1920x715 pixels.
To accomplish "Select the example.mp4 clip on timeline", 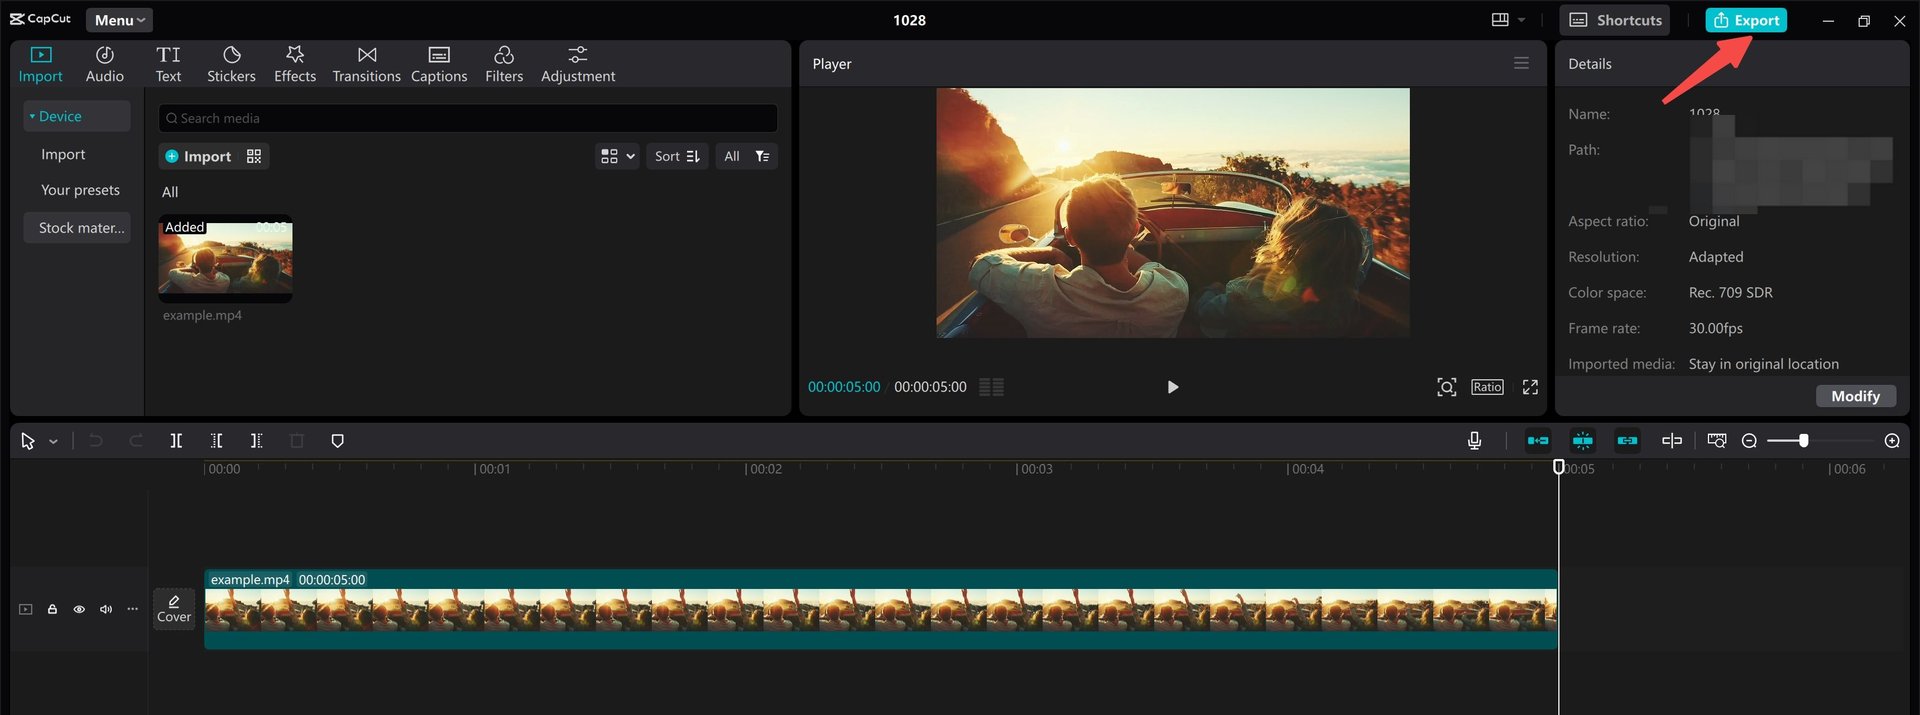I will [881, 609].
